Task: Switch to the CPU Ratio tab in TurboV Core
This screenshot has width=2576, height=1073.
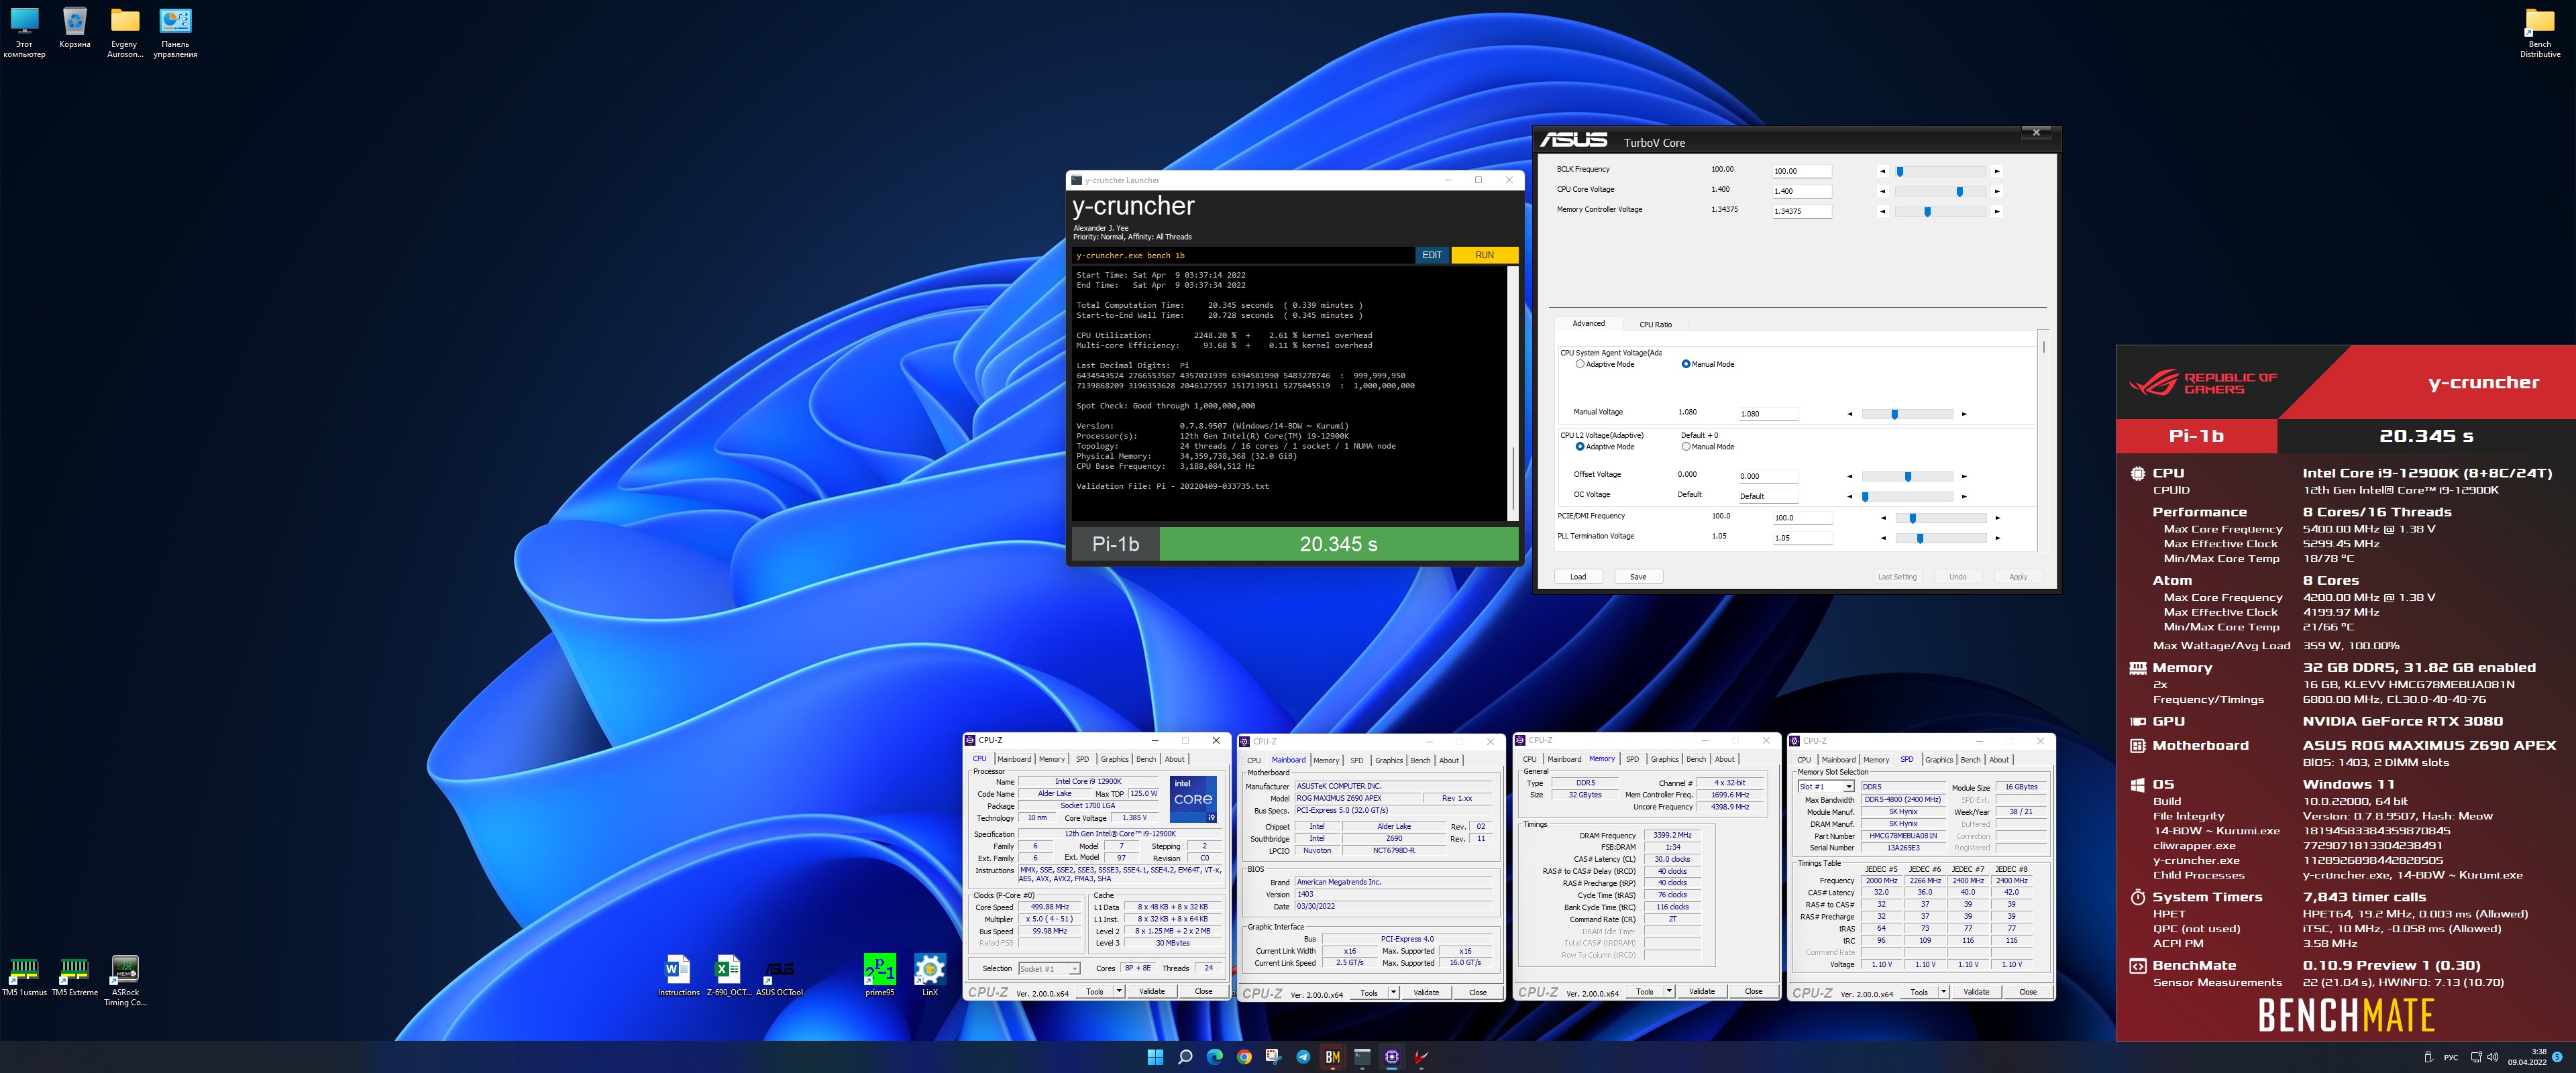Action: [x=1655, y=324]
